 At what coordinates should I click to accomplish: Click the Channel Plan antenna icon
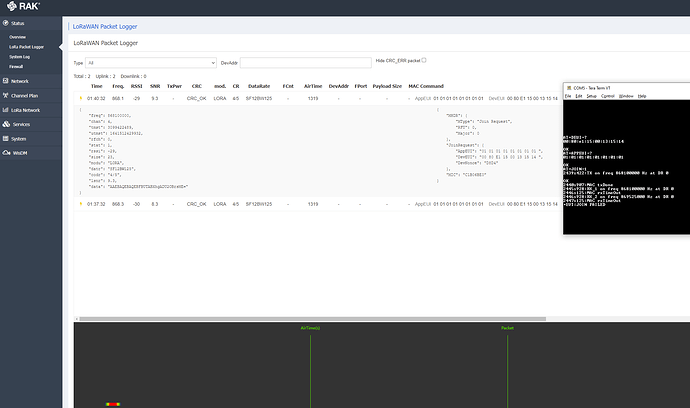7,95
